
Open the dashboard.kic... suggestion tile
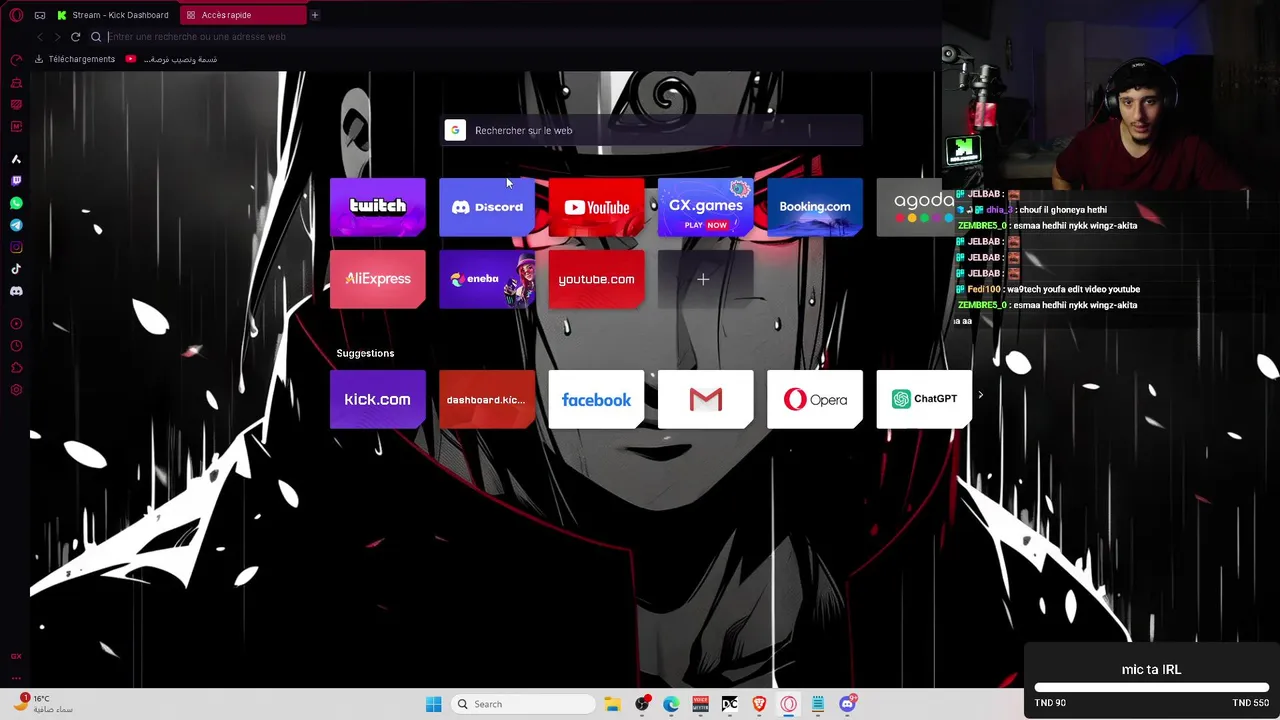click(x=487, y=399)
